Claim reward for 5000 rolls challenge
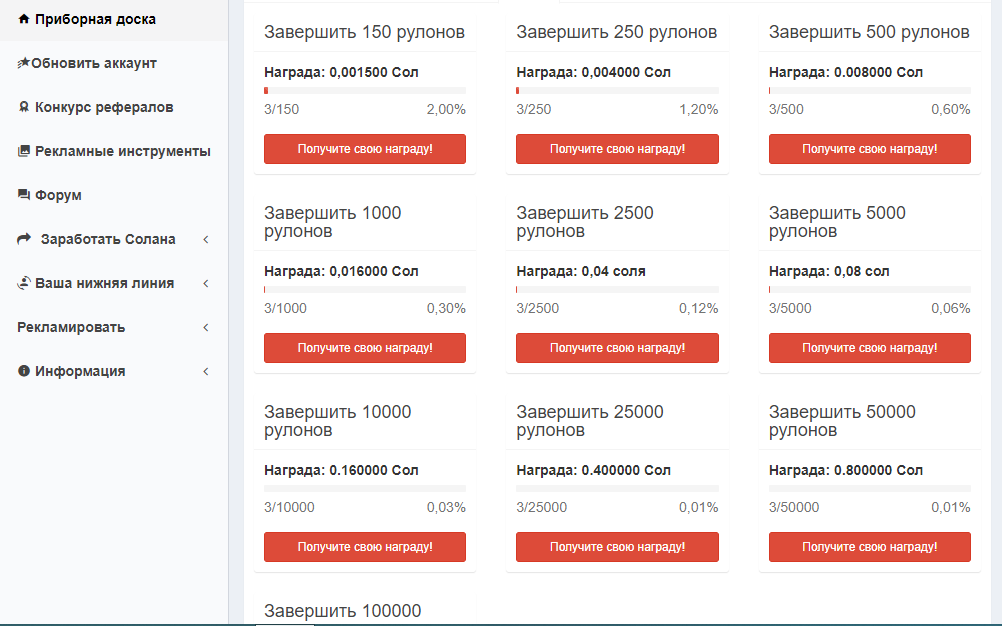This screenshot has height=626, width=1002. 870,348
